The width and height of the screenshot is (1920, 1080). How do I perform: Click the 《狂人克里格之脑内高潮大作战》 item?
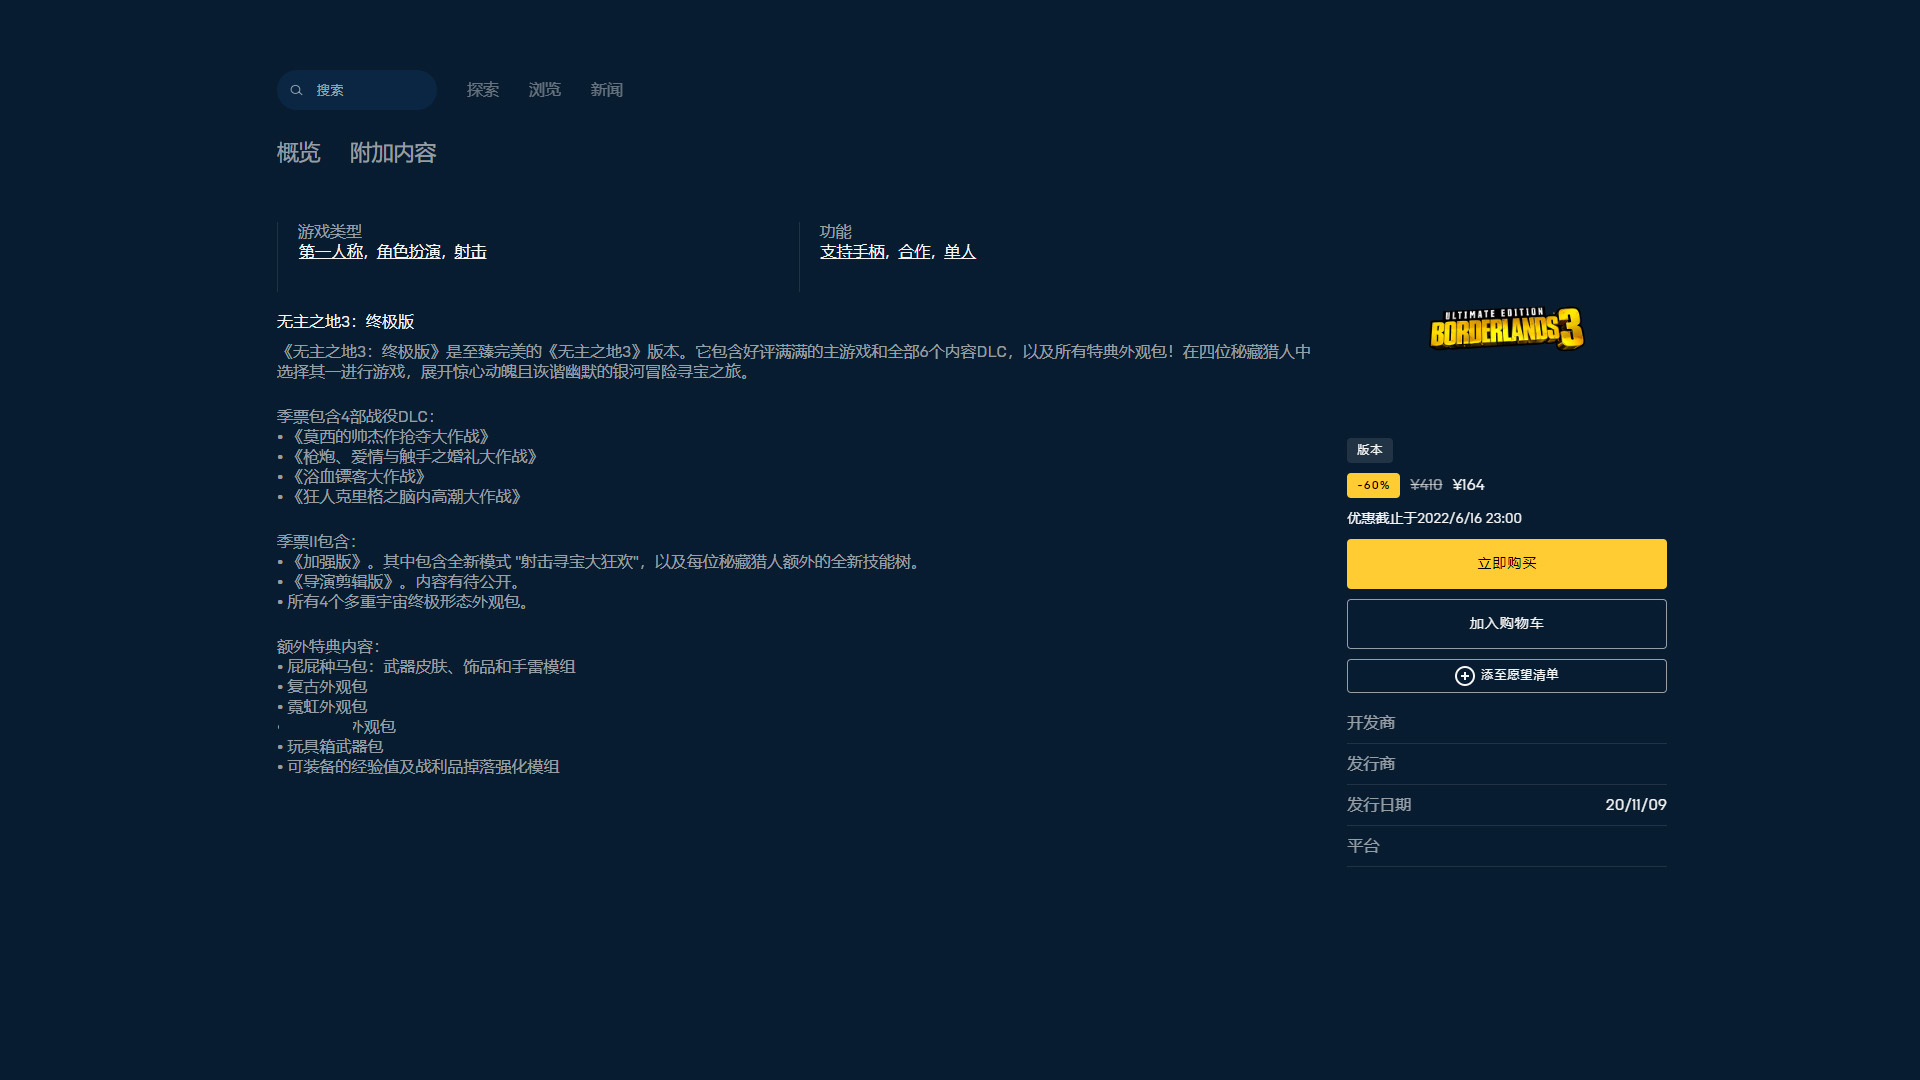pos(400,497)
